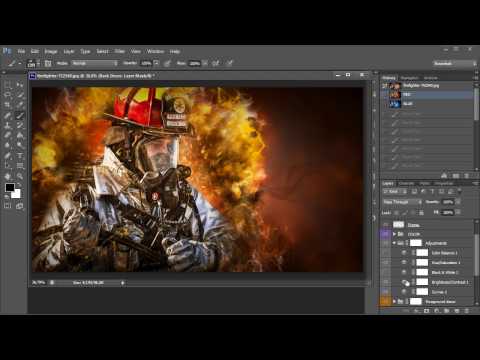
Task: Toggle visibility of the Adjustments group
Action: [386, 243]
